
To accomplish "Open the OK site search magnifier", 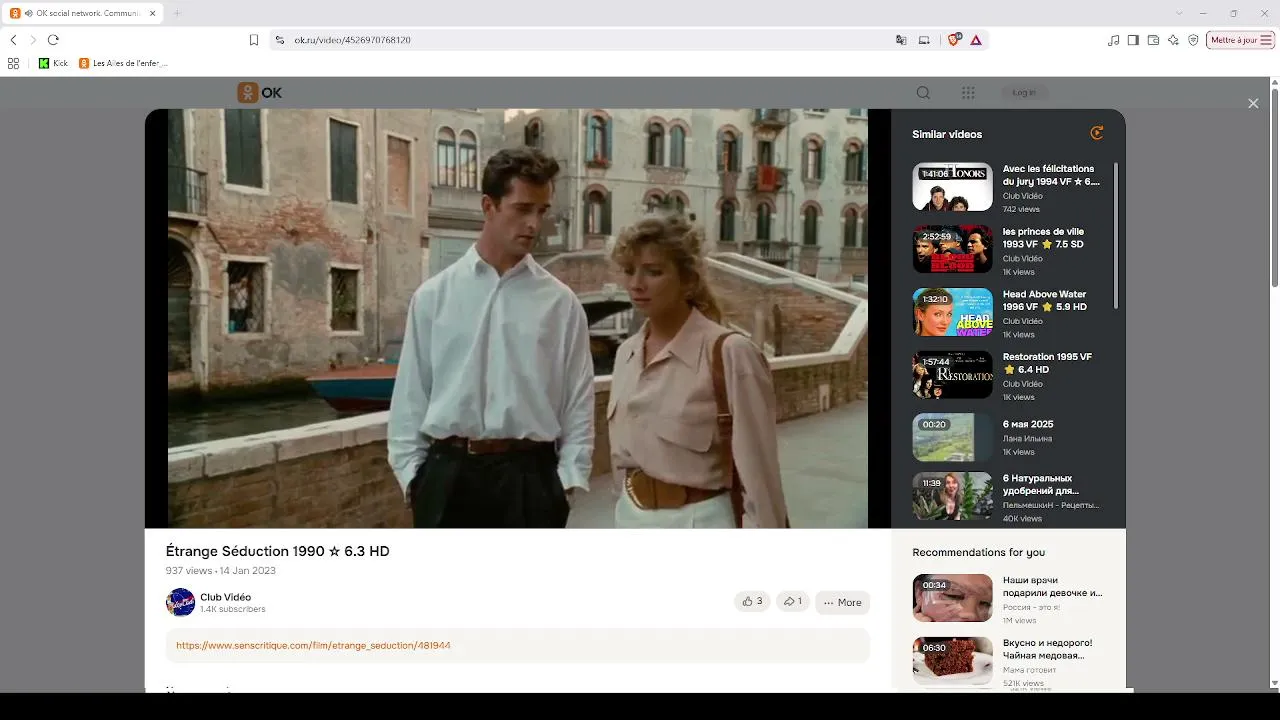I will pos(923,92).
